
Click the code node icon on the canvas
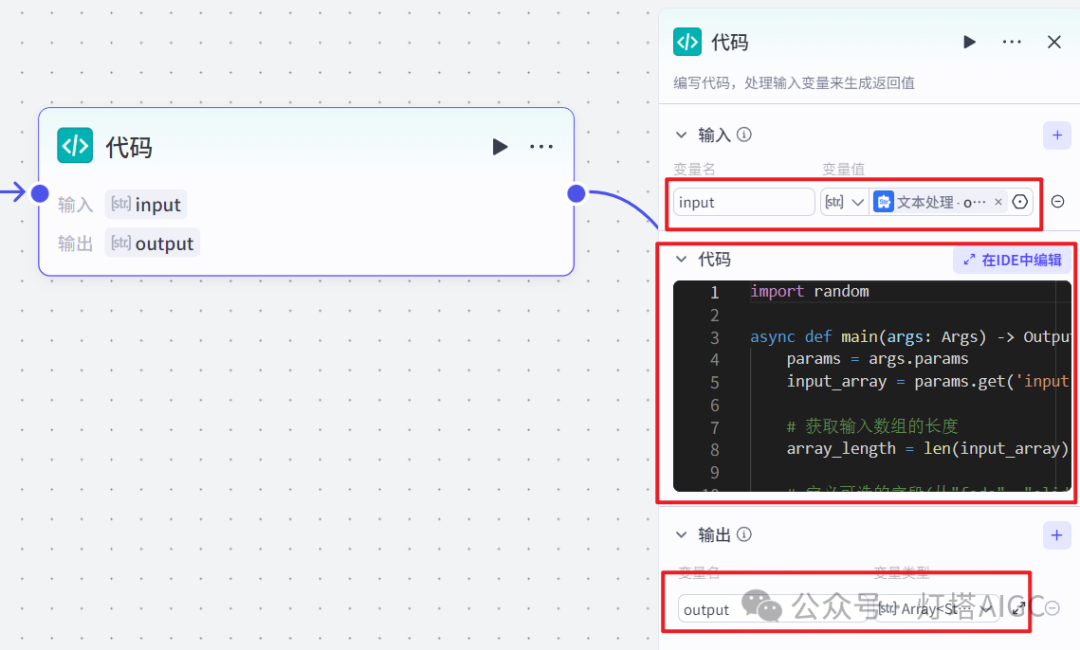coord(75,145)
